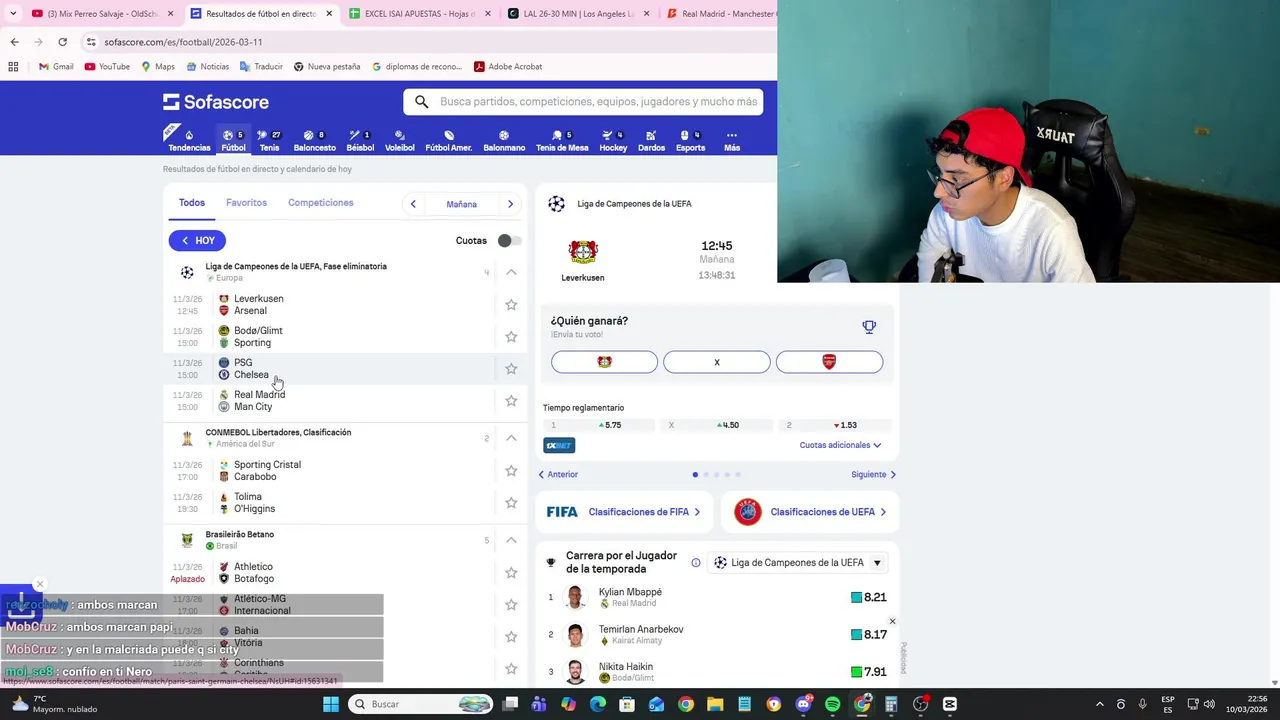This screenshot has height=720, width=1280.
Task: Open Spotify from the taskbar
Action: click(x=833, y=704)
